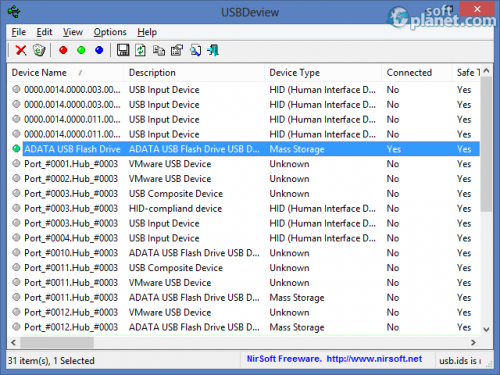The width and height of the screenshot is (500, 375).
Task: Click the vertical scrollbar down arrow
Action: tap(486, 329)
